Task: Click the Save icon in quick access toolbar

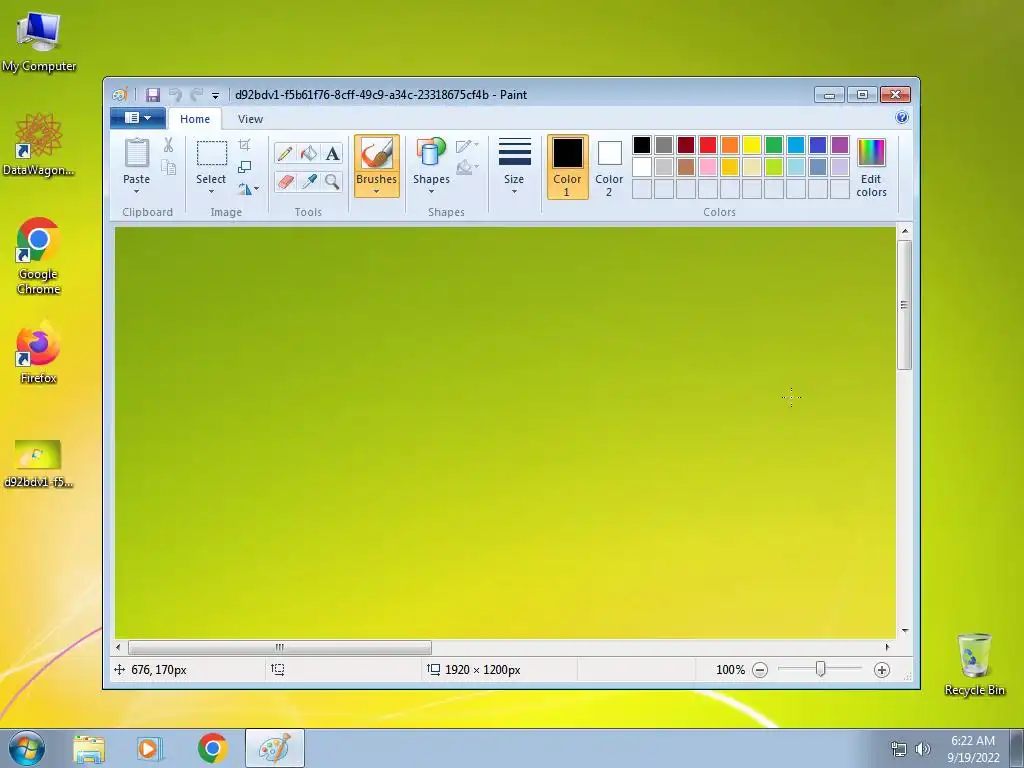Action: [x=152, y=95]
